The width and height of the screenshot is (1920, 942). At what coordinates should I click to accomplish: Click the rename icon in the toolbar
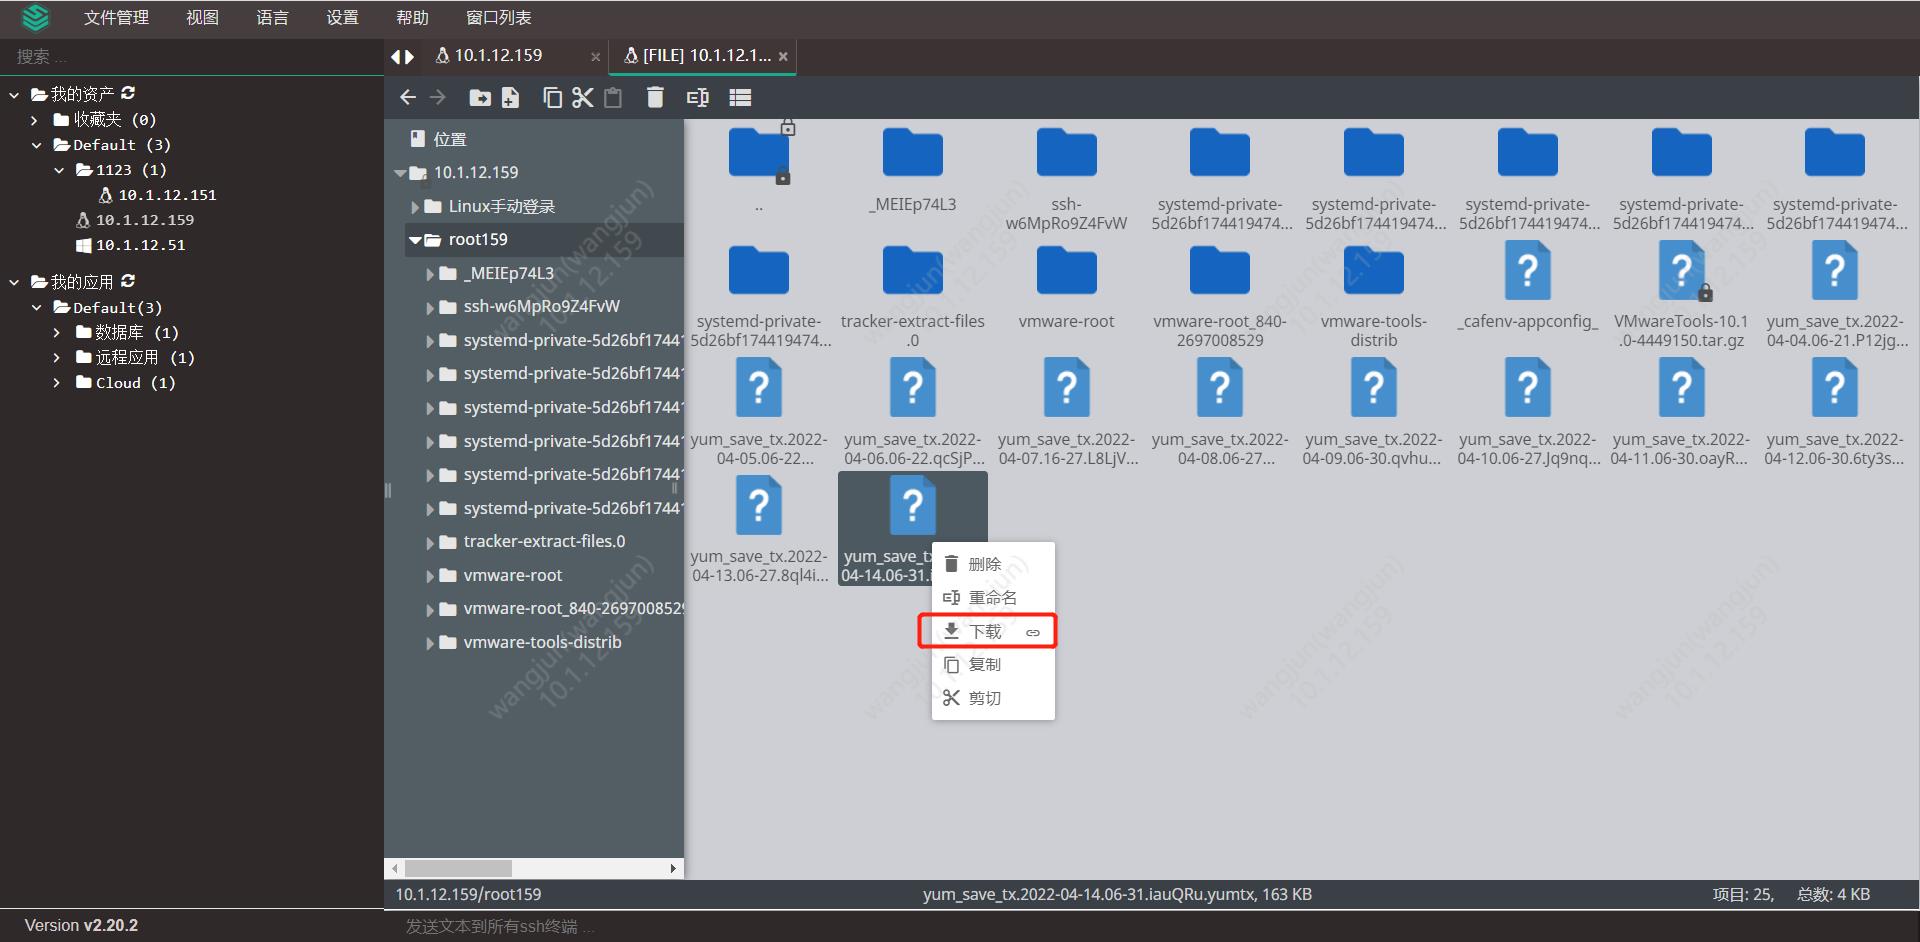coord(697,97)
